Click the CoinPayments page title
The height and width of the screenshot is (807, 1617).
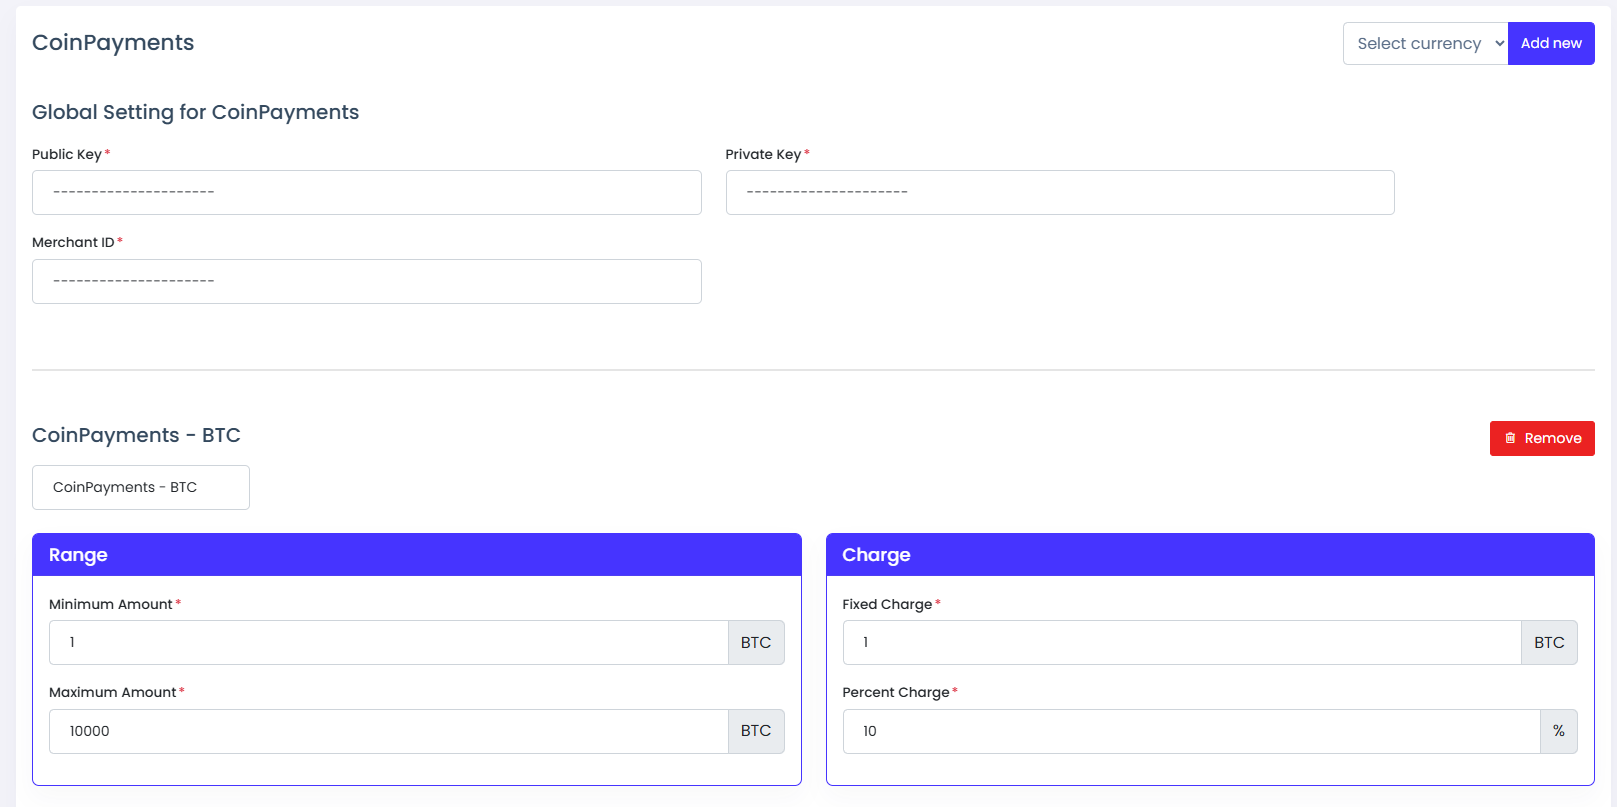tap(113, 42)
